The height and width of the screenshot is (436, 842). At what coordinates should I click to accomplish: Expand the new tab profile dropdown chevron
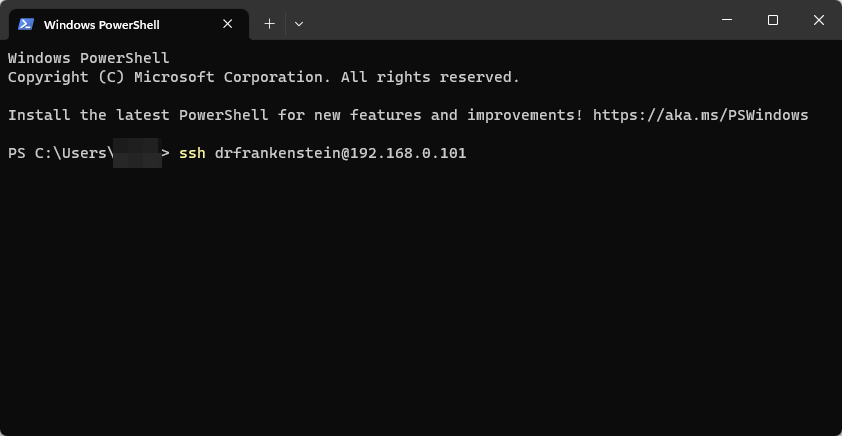click(x=299, y=24)
